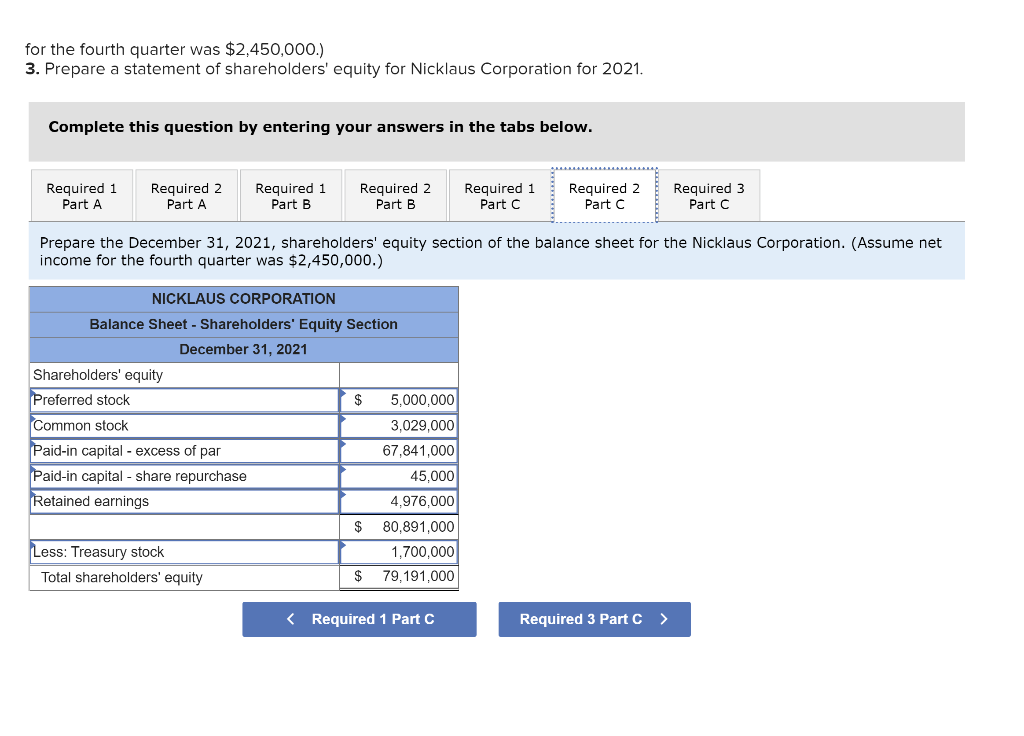Click the previous Required 1 Part C button
Viewport: 1024px width, 736px height.
click(359, 619)
